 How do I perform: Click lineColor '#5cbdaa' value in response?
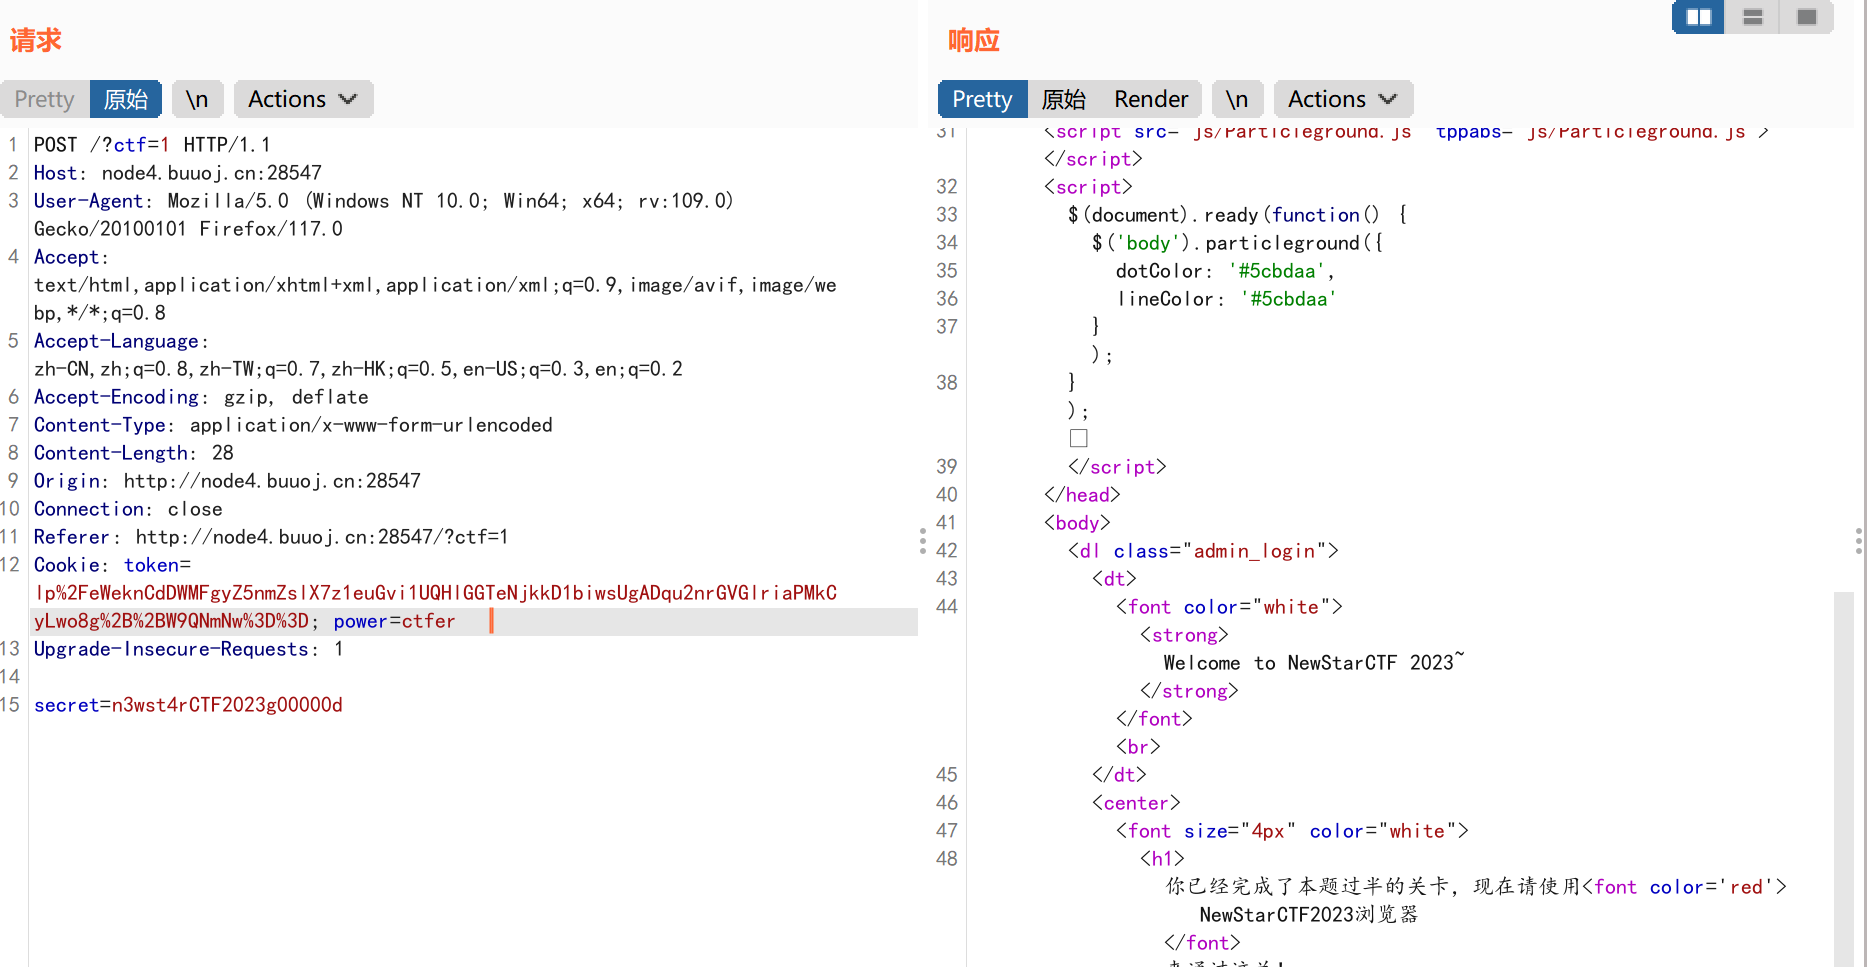[x=1288, y=299]
